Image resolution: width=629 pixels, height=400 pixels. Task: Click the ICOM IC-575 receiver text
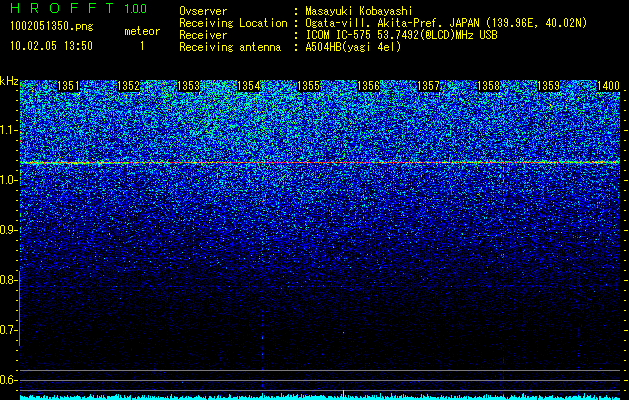402,35
